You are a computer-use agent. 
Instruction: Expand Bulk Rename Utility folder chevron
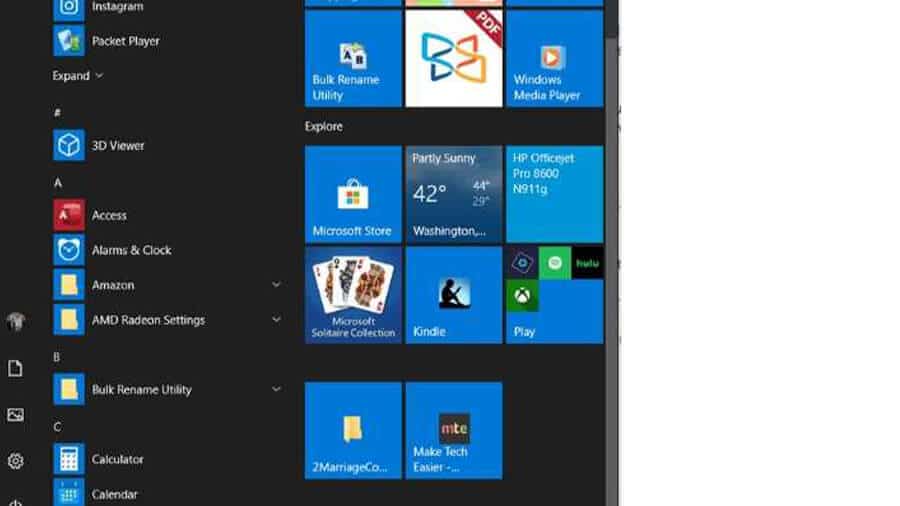pyautogui.click(x=276, y=389)
